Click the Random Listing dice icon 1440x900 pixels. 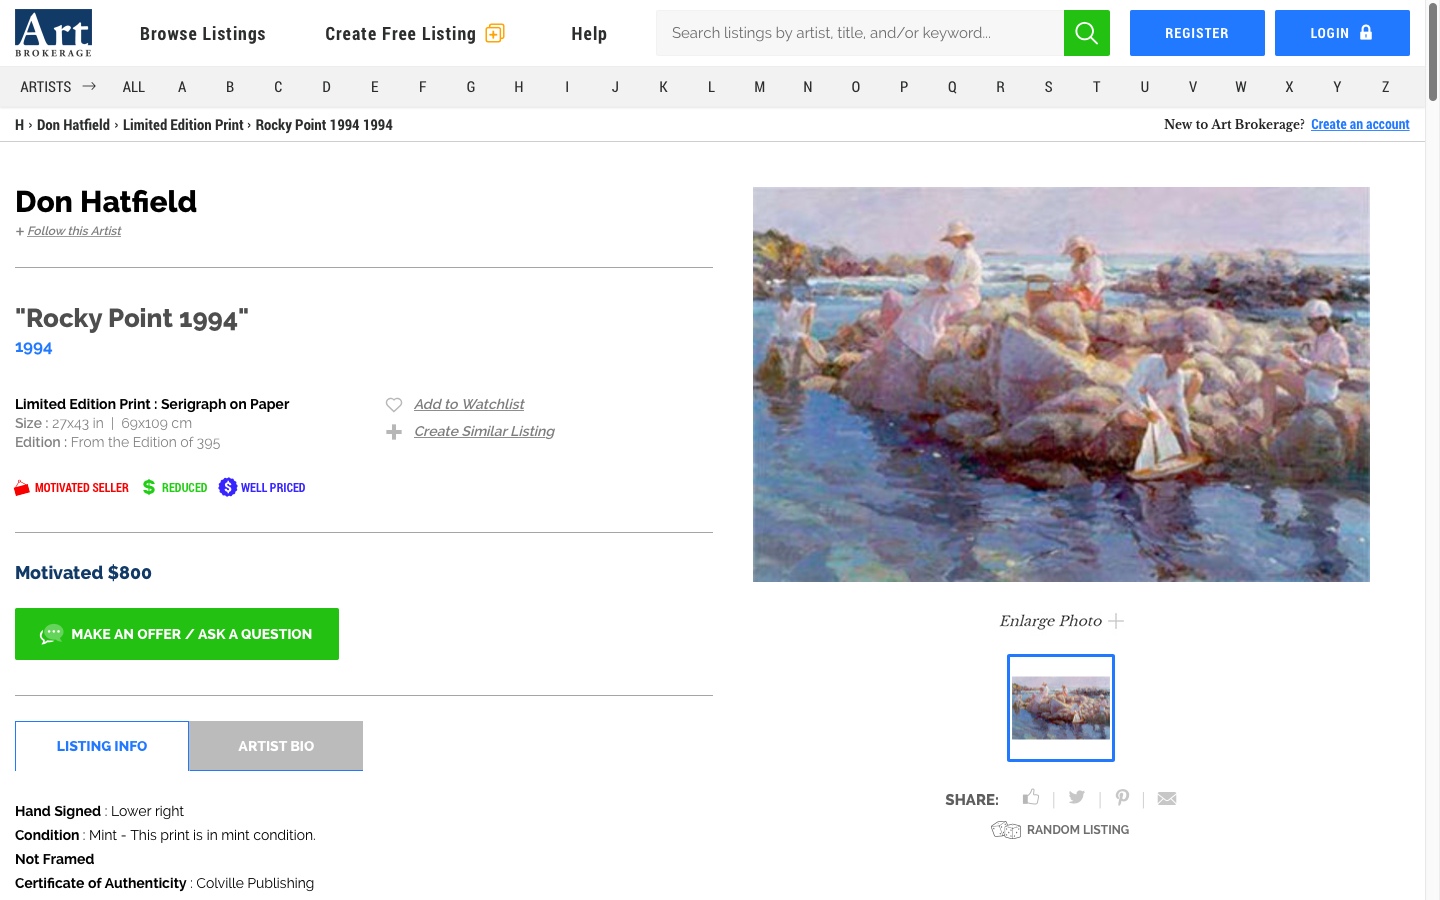pos(1005,830)
